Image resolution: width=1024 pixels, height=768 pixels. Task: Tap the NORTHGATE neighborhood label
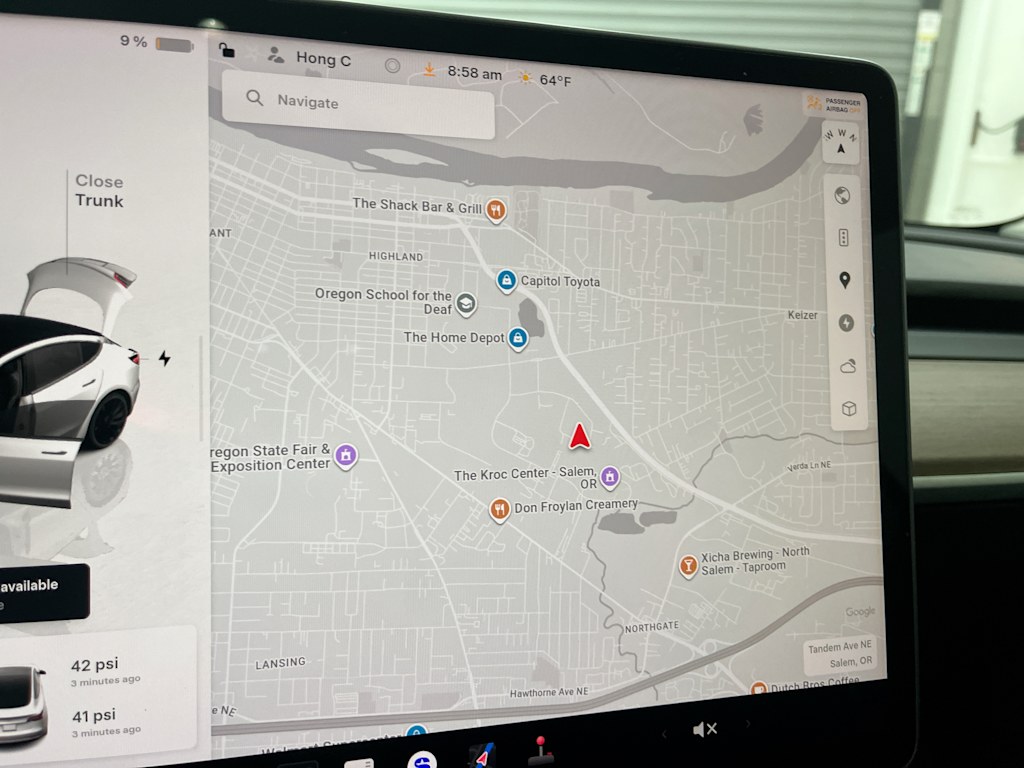coord(652,627)
